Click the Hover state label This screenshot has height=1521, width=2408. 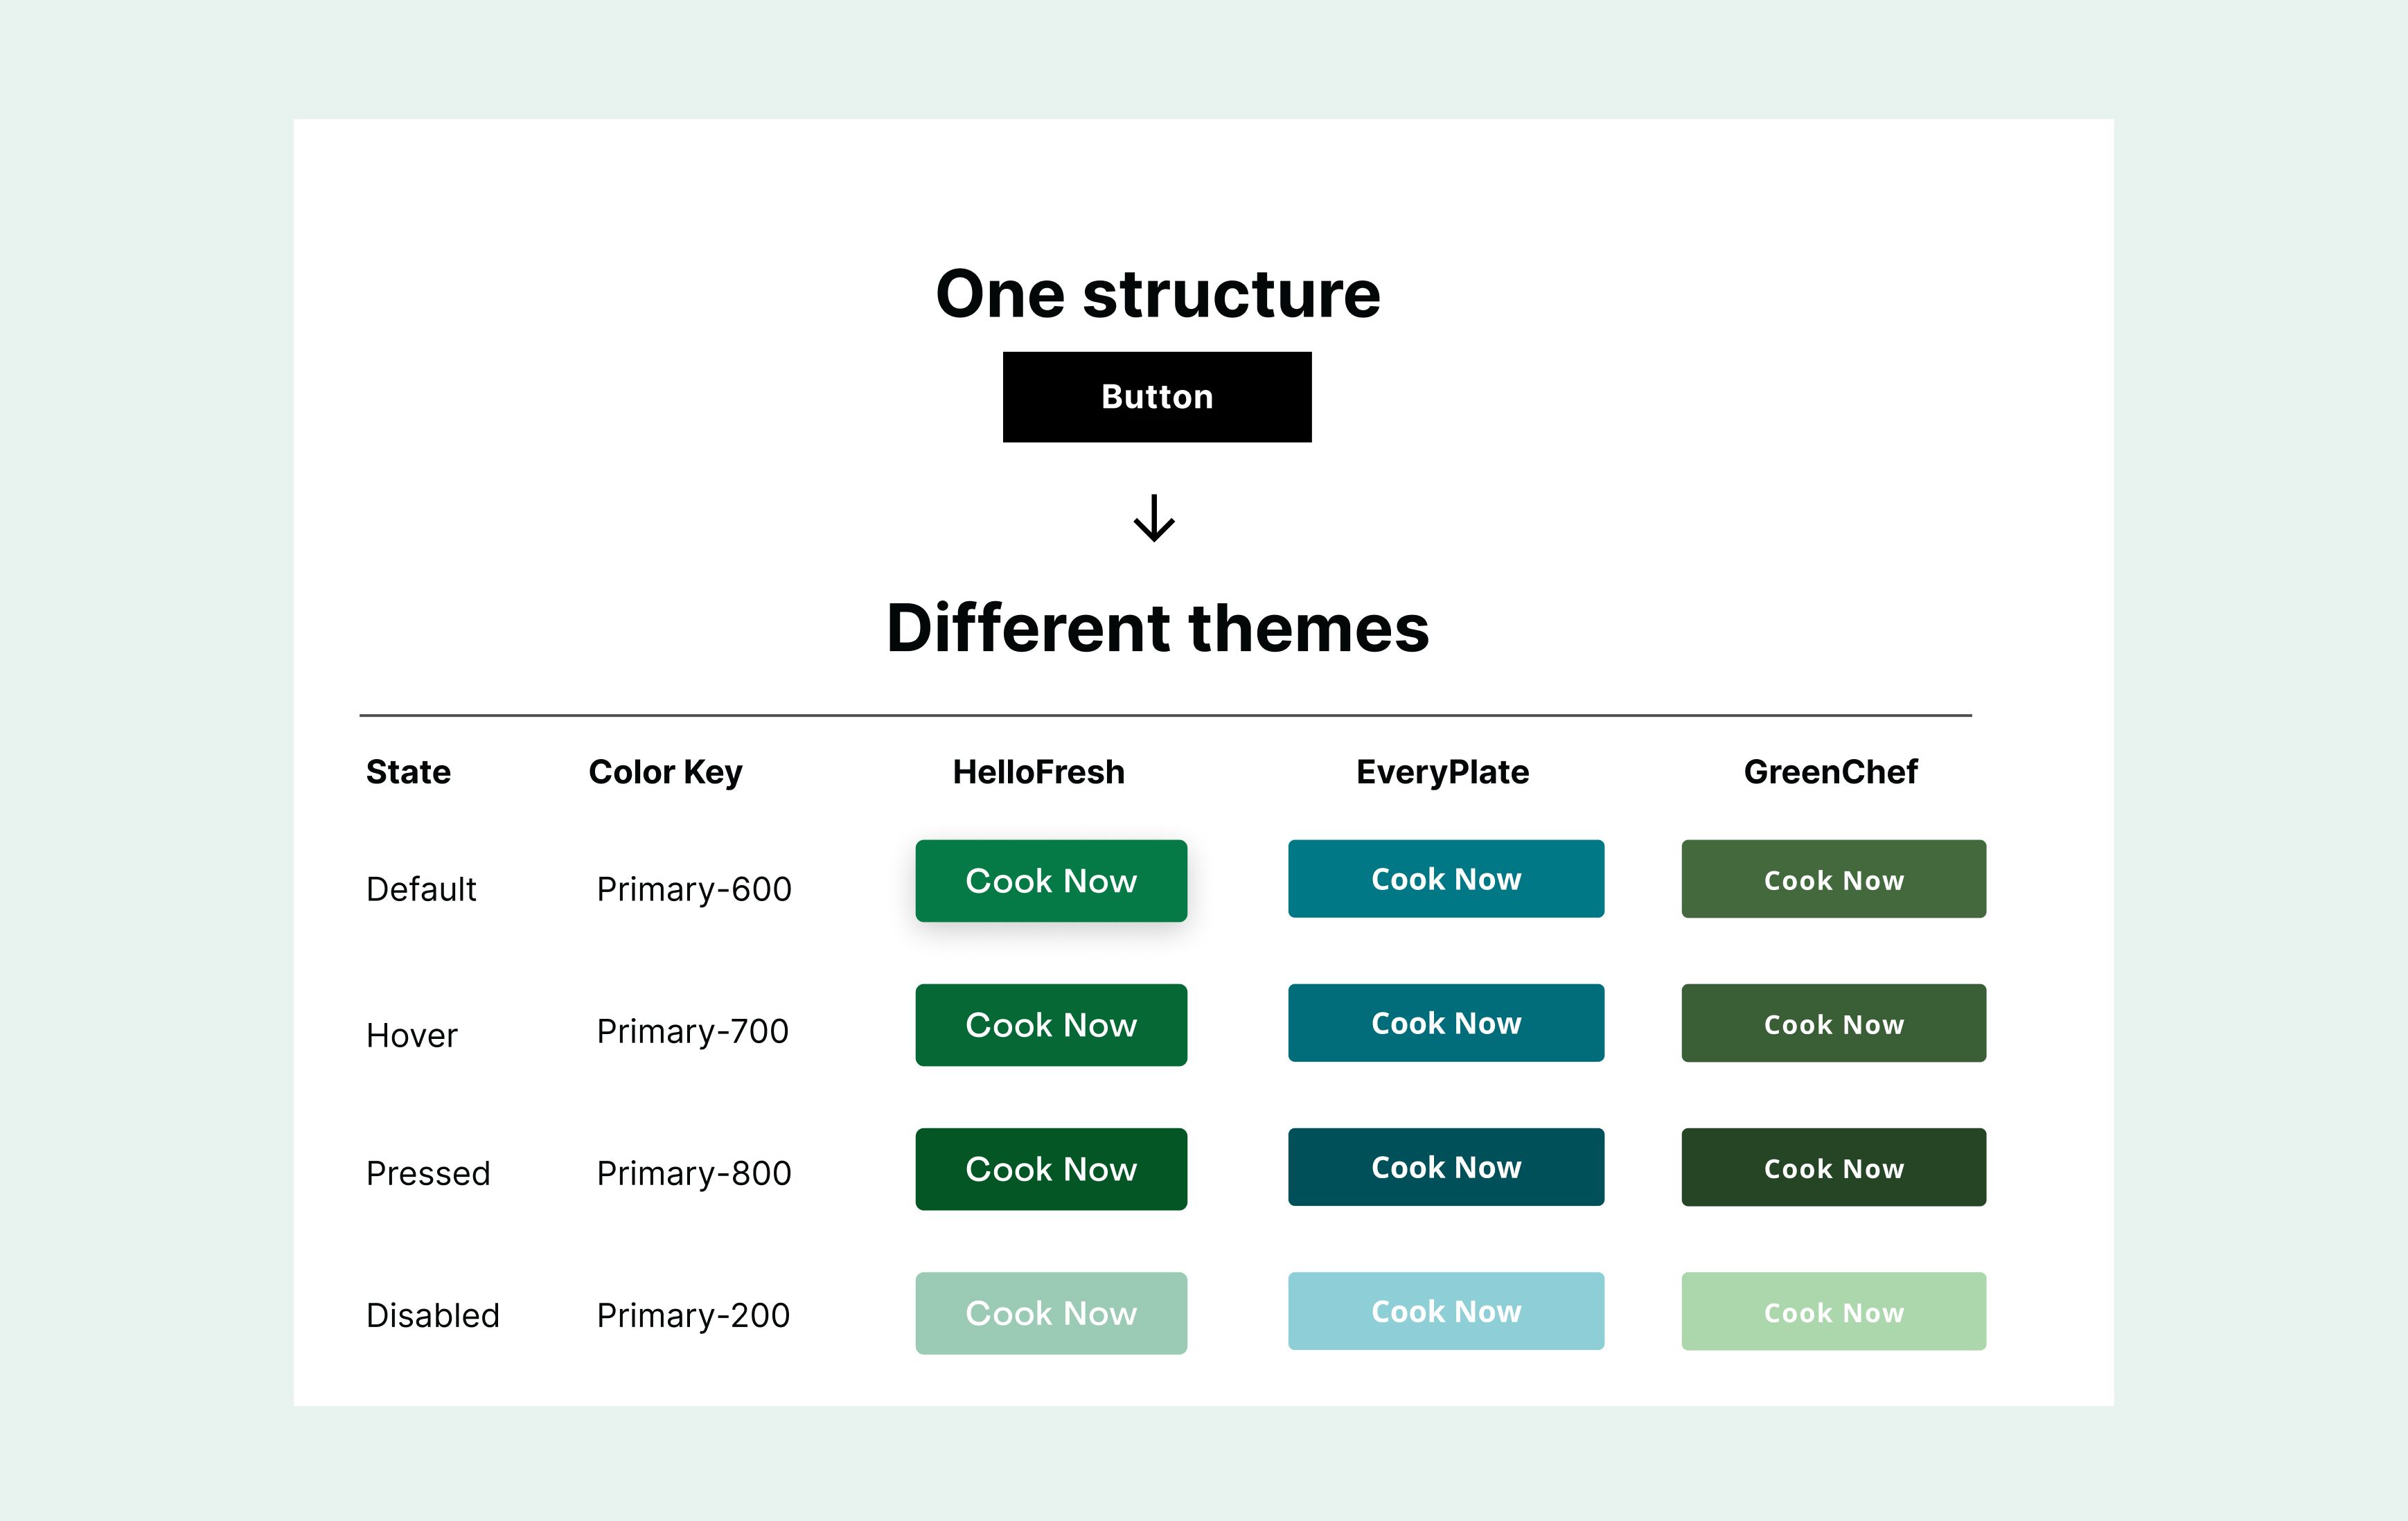412,1035
